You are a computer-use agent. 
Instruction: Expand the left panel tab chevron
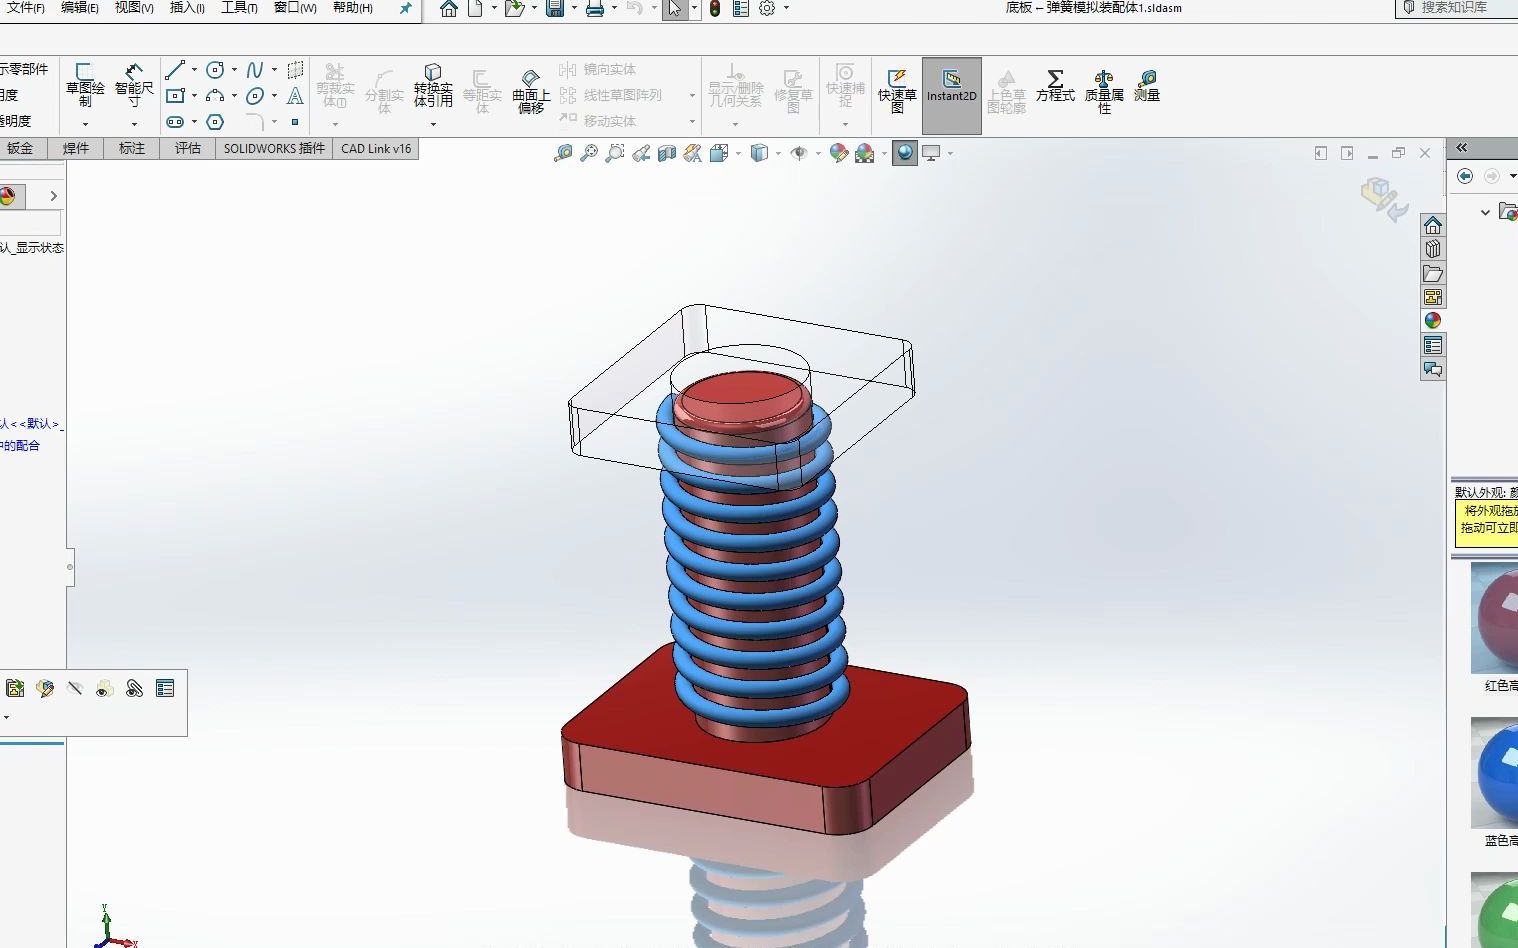coord(54,196)
